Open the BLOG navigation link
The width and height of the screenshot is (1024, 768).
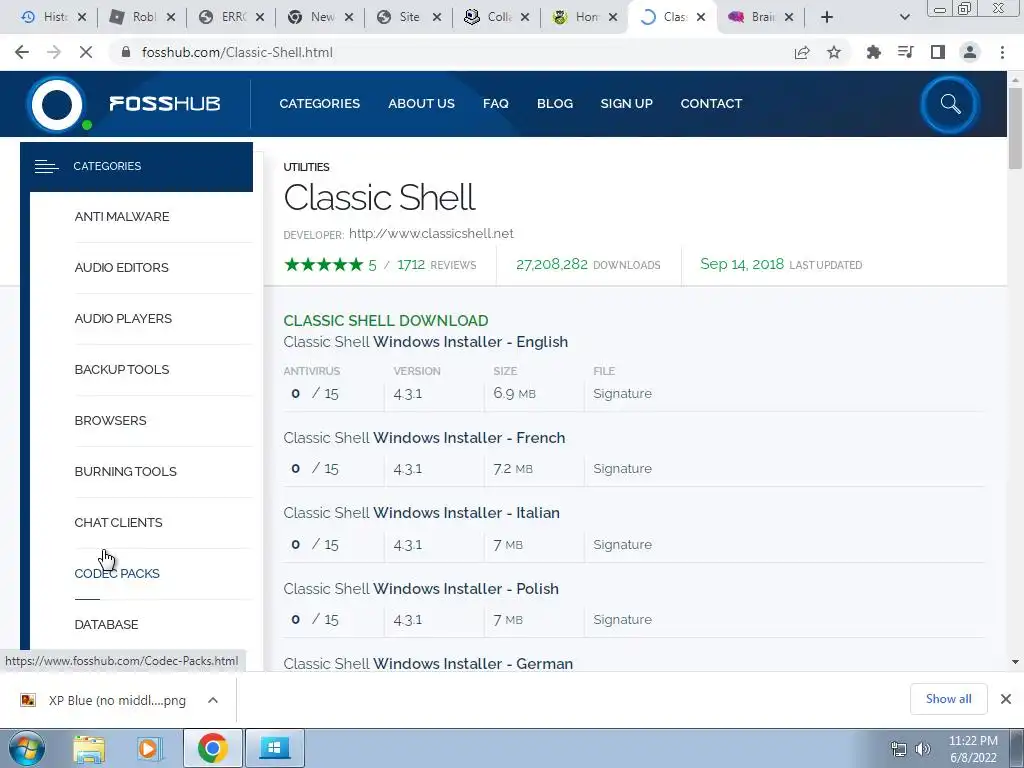(554, 104)
